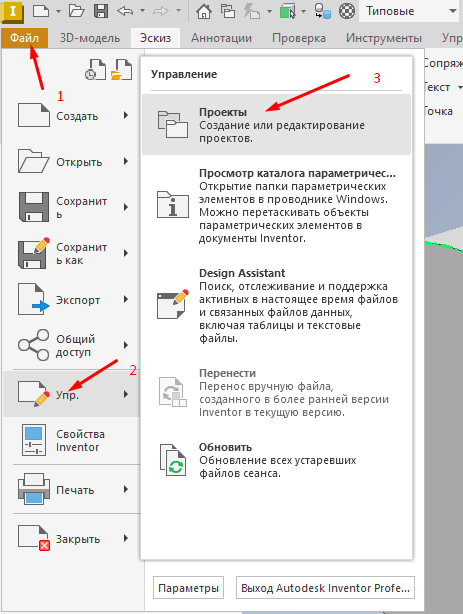Click the appearance sphere icon
The image size is (463, 614).
click(347, 11)
